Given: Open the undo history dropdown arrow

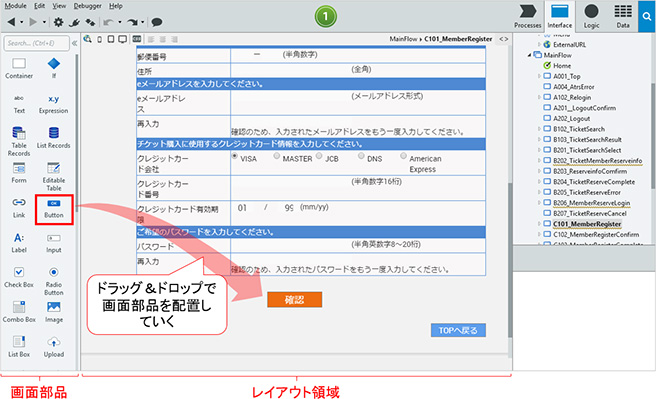Looking at the screenshot, I should pyautogui.click(x=120, y=22).
